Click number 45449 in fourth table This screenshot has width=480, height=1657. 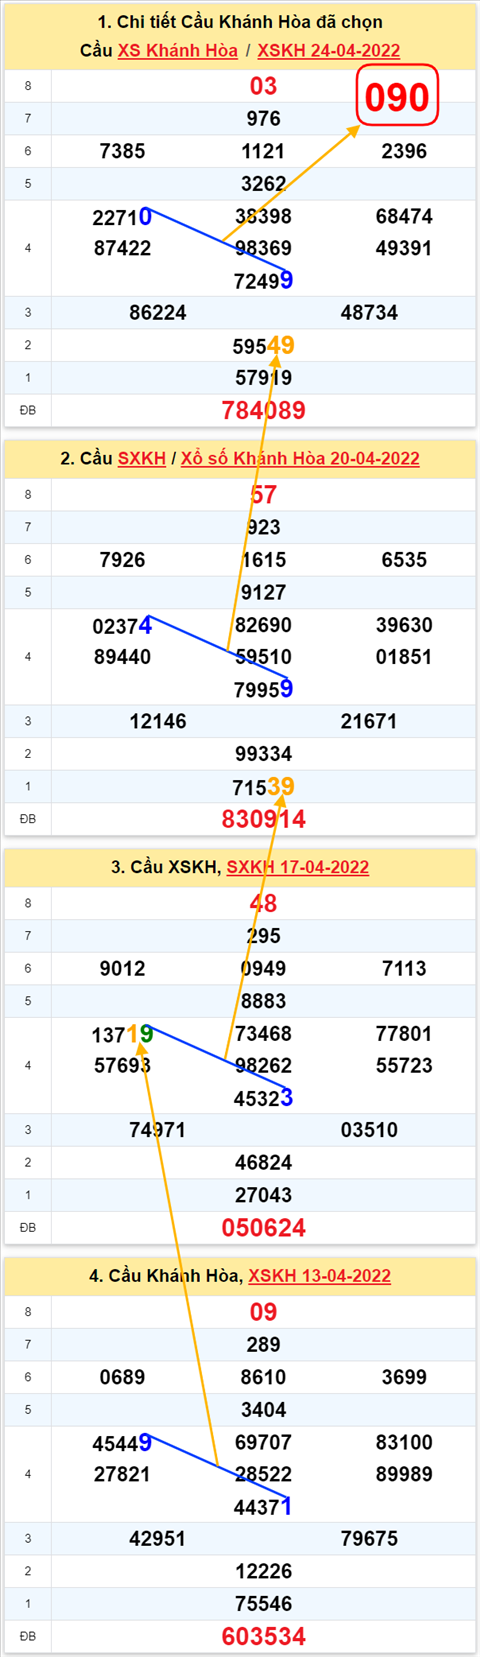123,1443
